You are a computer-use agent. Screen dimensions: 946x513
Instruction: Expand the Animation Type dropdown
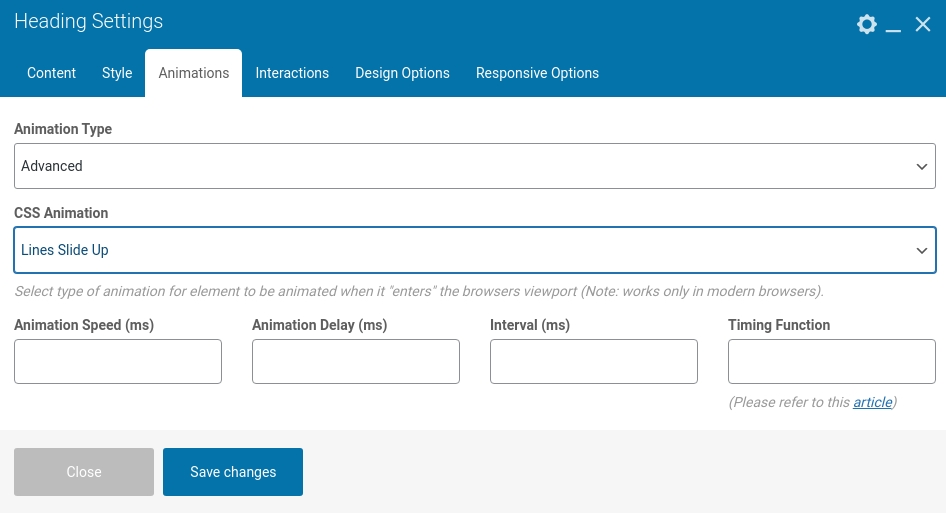475,166
